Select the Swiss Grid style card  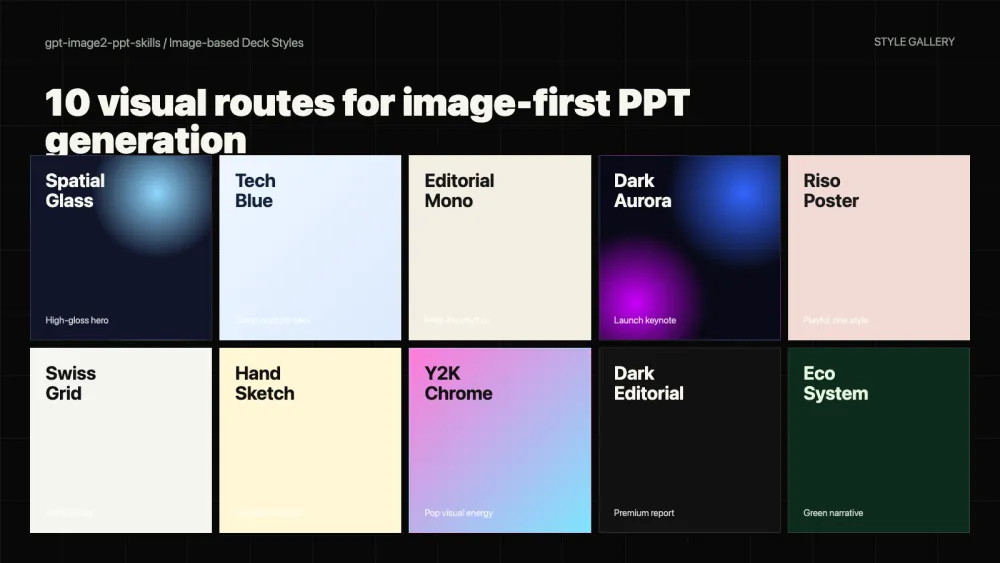[121, 440]
